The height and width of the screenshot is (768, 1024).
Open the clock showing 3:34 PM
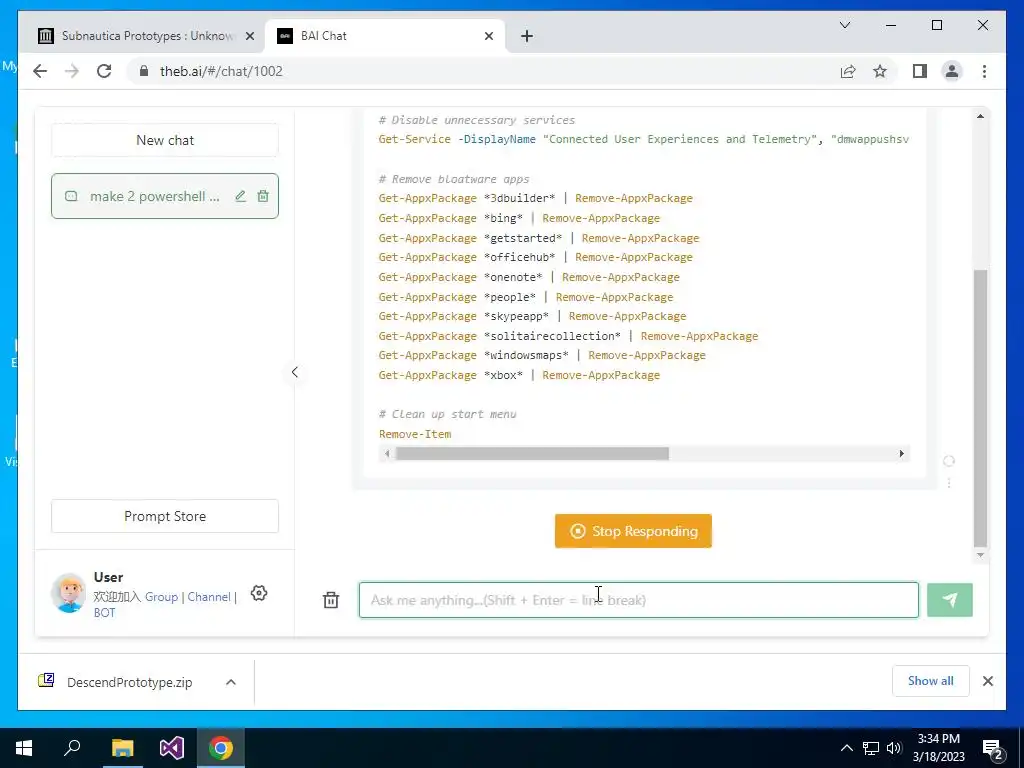[938, 748]
